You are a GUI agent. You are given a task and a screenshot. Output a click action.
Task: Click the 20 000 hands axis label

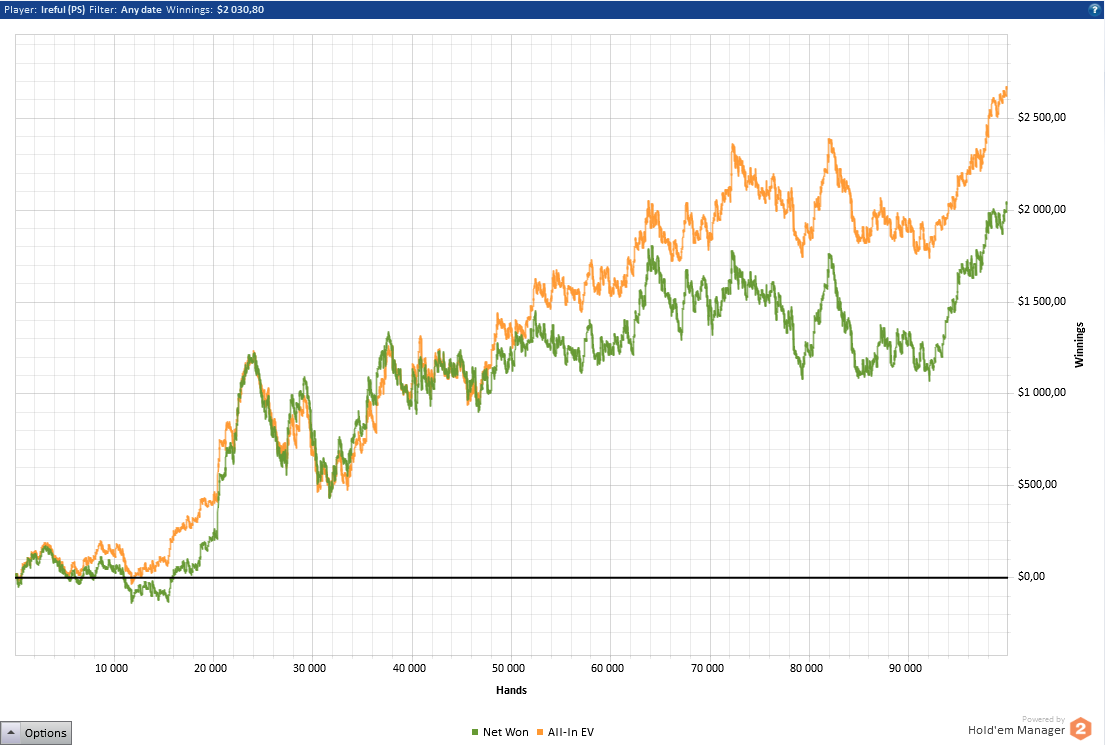click(211, 668)
